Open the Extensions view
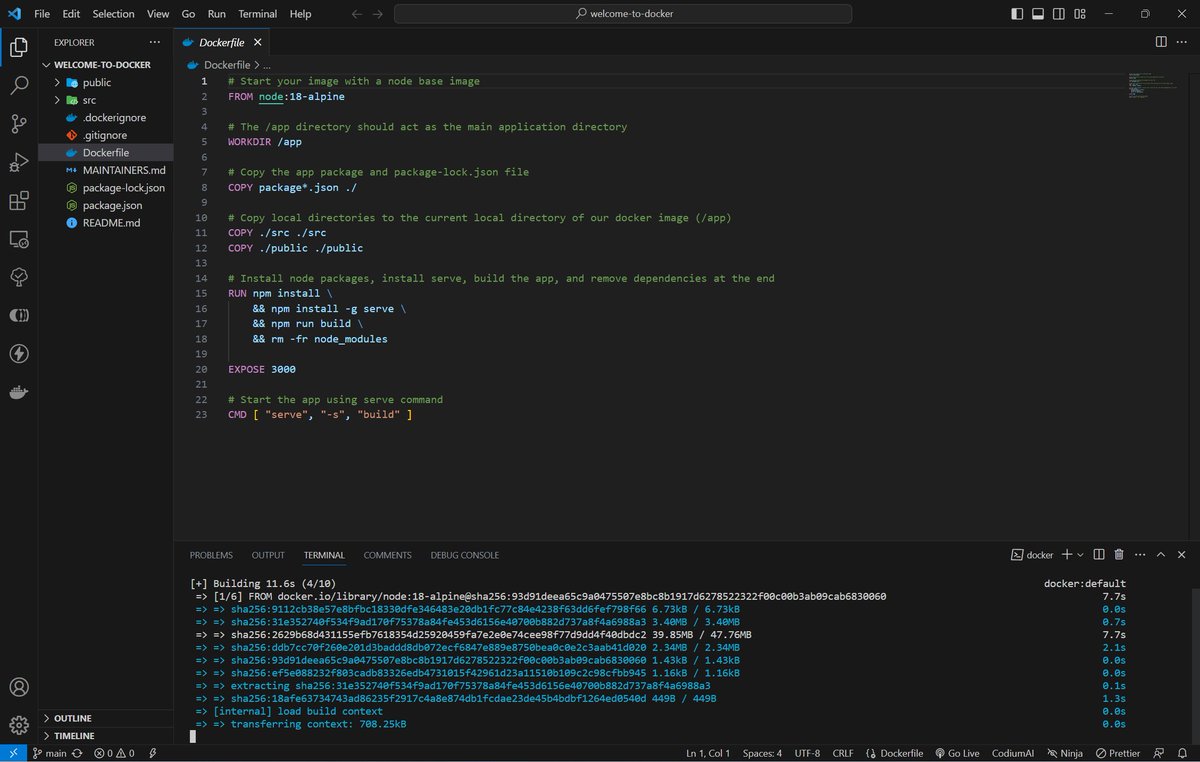The image size is (1200, 762). (x=18, y=201)
